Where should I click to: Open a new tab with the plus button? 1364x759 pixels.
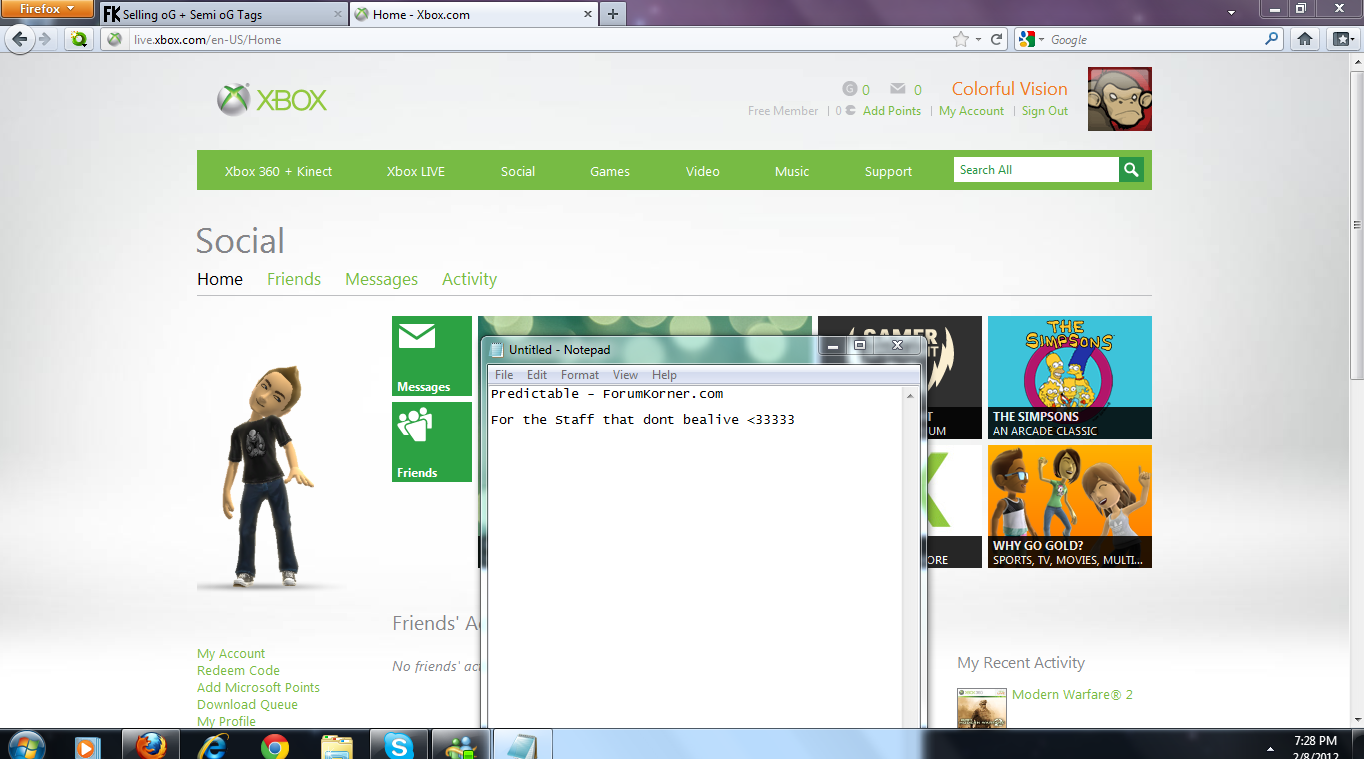pos(613,14)
